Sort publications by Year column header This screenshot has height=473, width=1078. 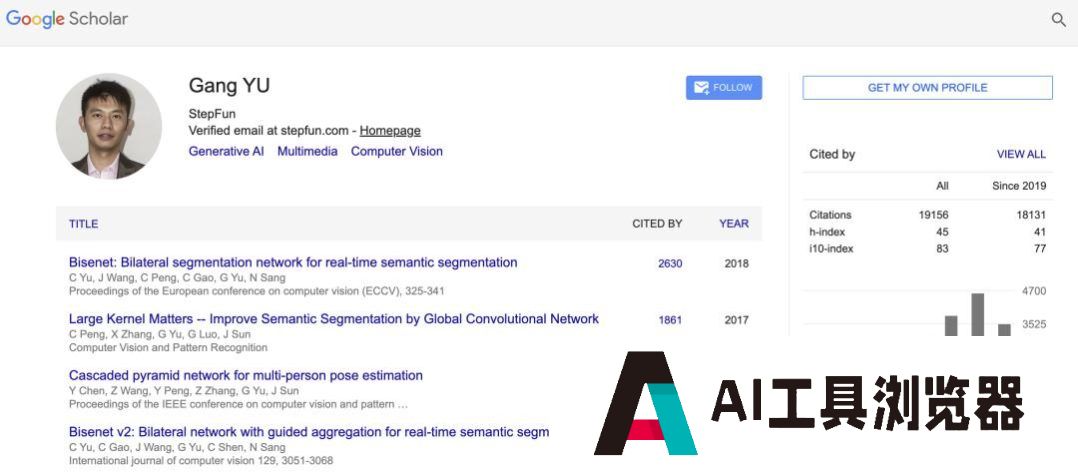point(734,223)
